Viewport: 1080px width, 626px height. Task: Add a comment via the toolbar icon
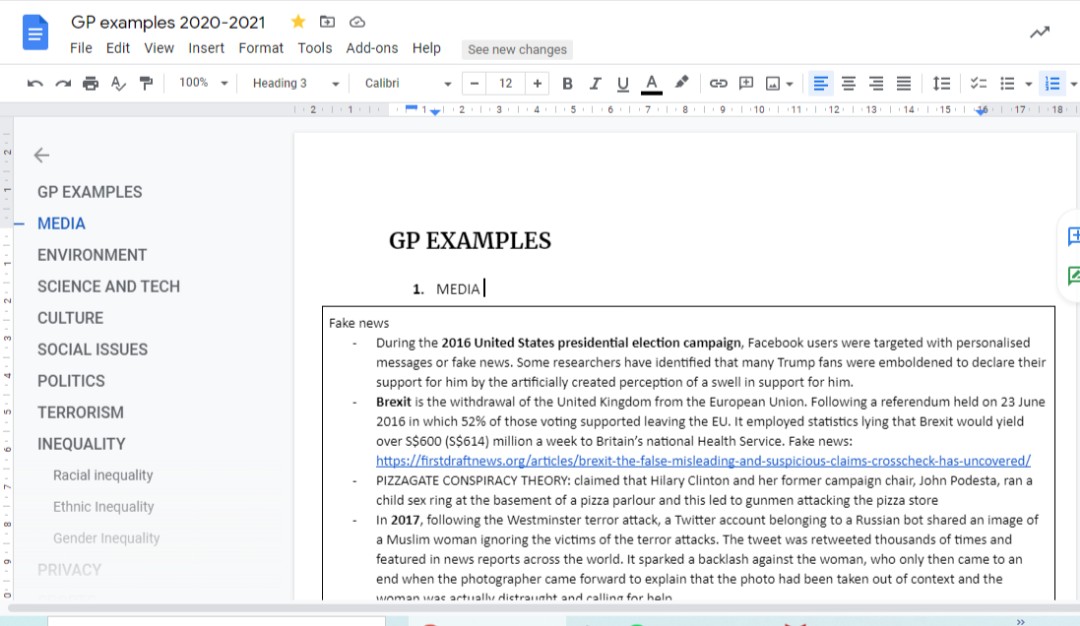[746, 83]
